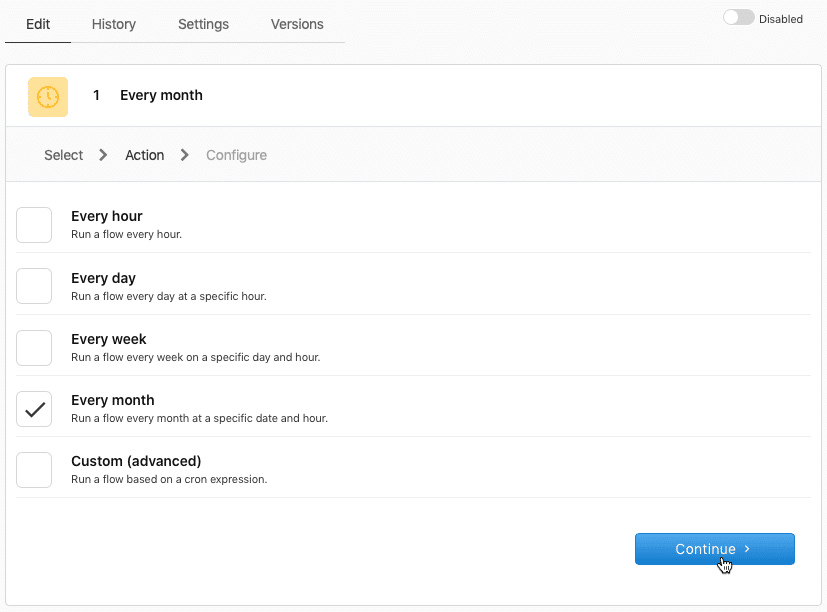Image resolution: width=827 pixels, height=612 pixels.
Task: Uncheck the Every month checkbox
Action: 34,408
